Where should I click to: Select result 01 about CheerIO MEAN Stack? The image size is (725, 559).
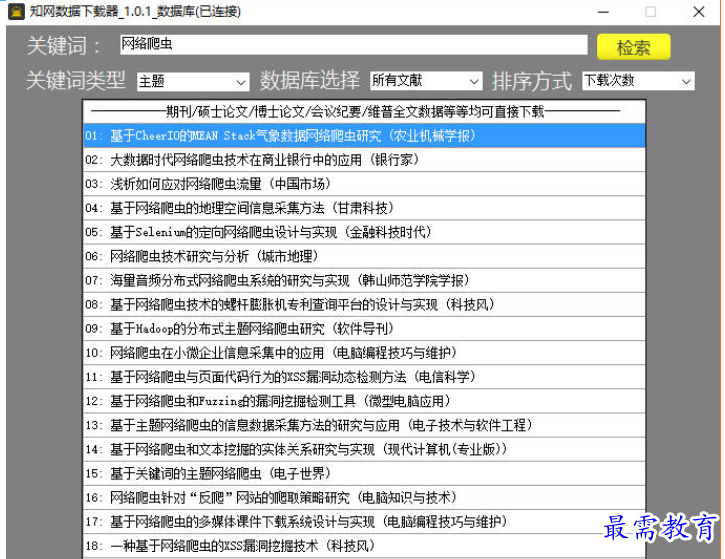coord(364,135)
